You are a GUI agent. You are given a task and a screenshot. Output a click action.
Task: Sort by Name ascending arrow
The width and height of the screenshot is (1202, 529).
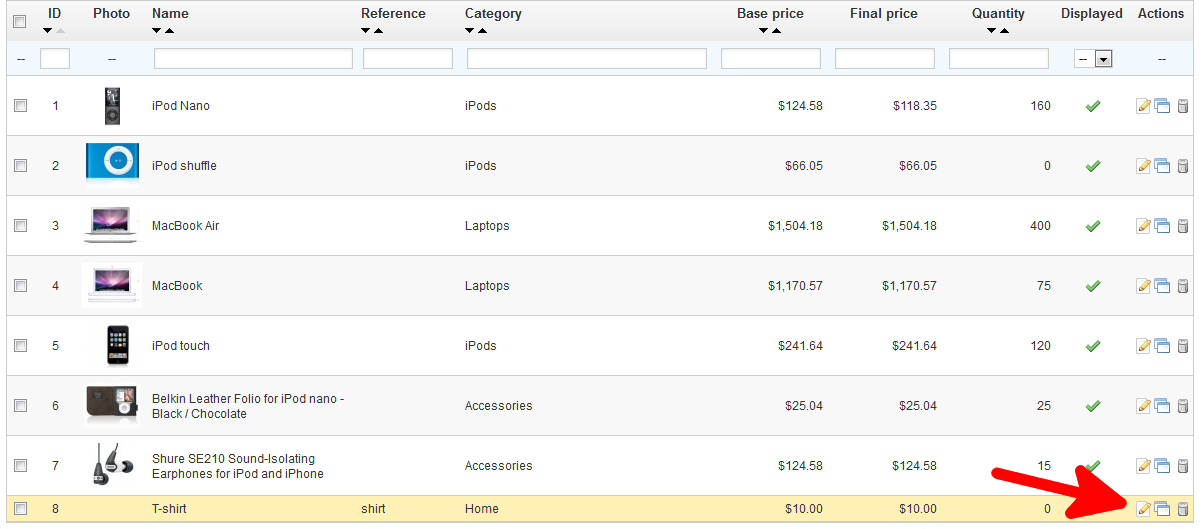coord(169,31)
